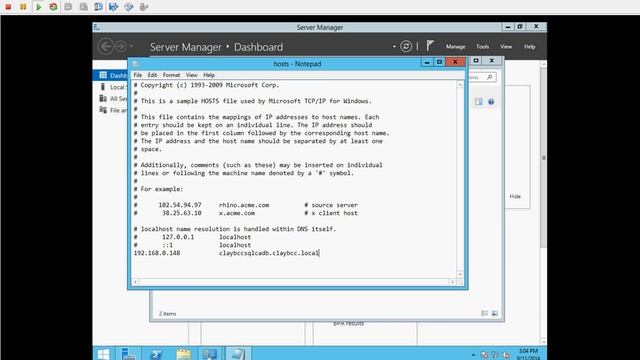Click Notepad vertical scrollbar down arrow

point(460,274)
